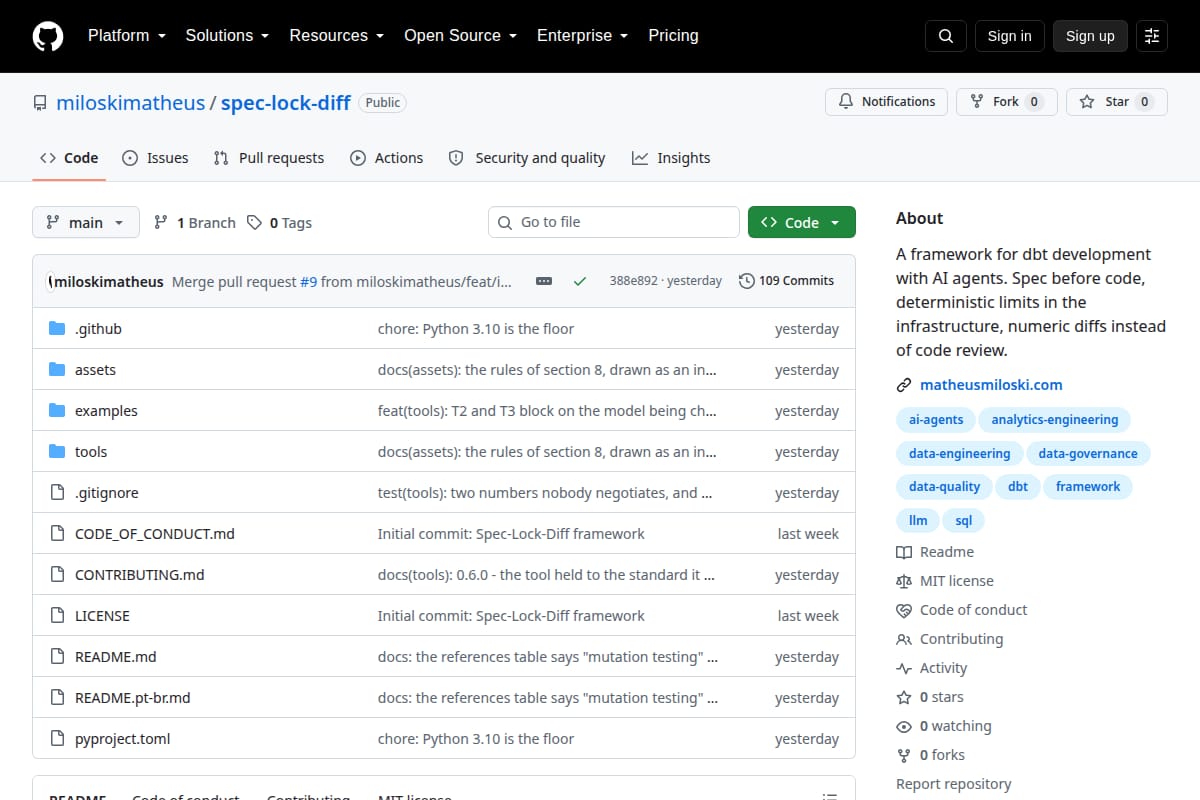Expand the Resources menu
Screen dimensions: 1200x800
[336, 36]
